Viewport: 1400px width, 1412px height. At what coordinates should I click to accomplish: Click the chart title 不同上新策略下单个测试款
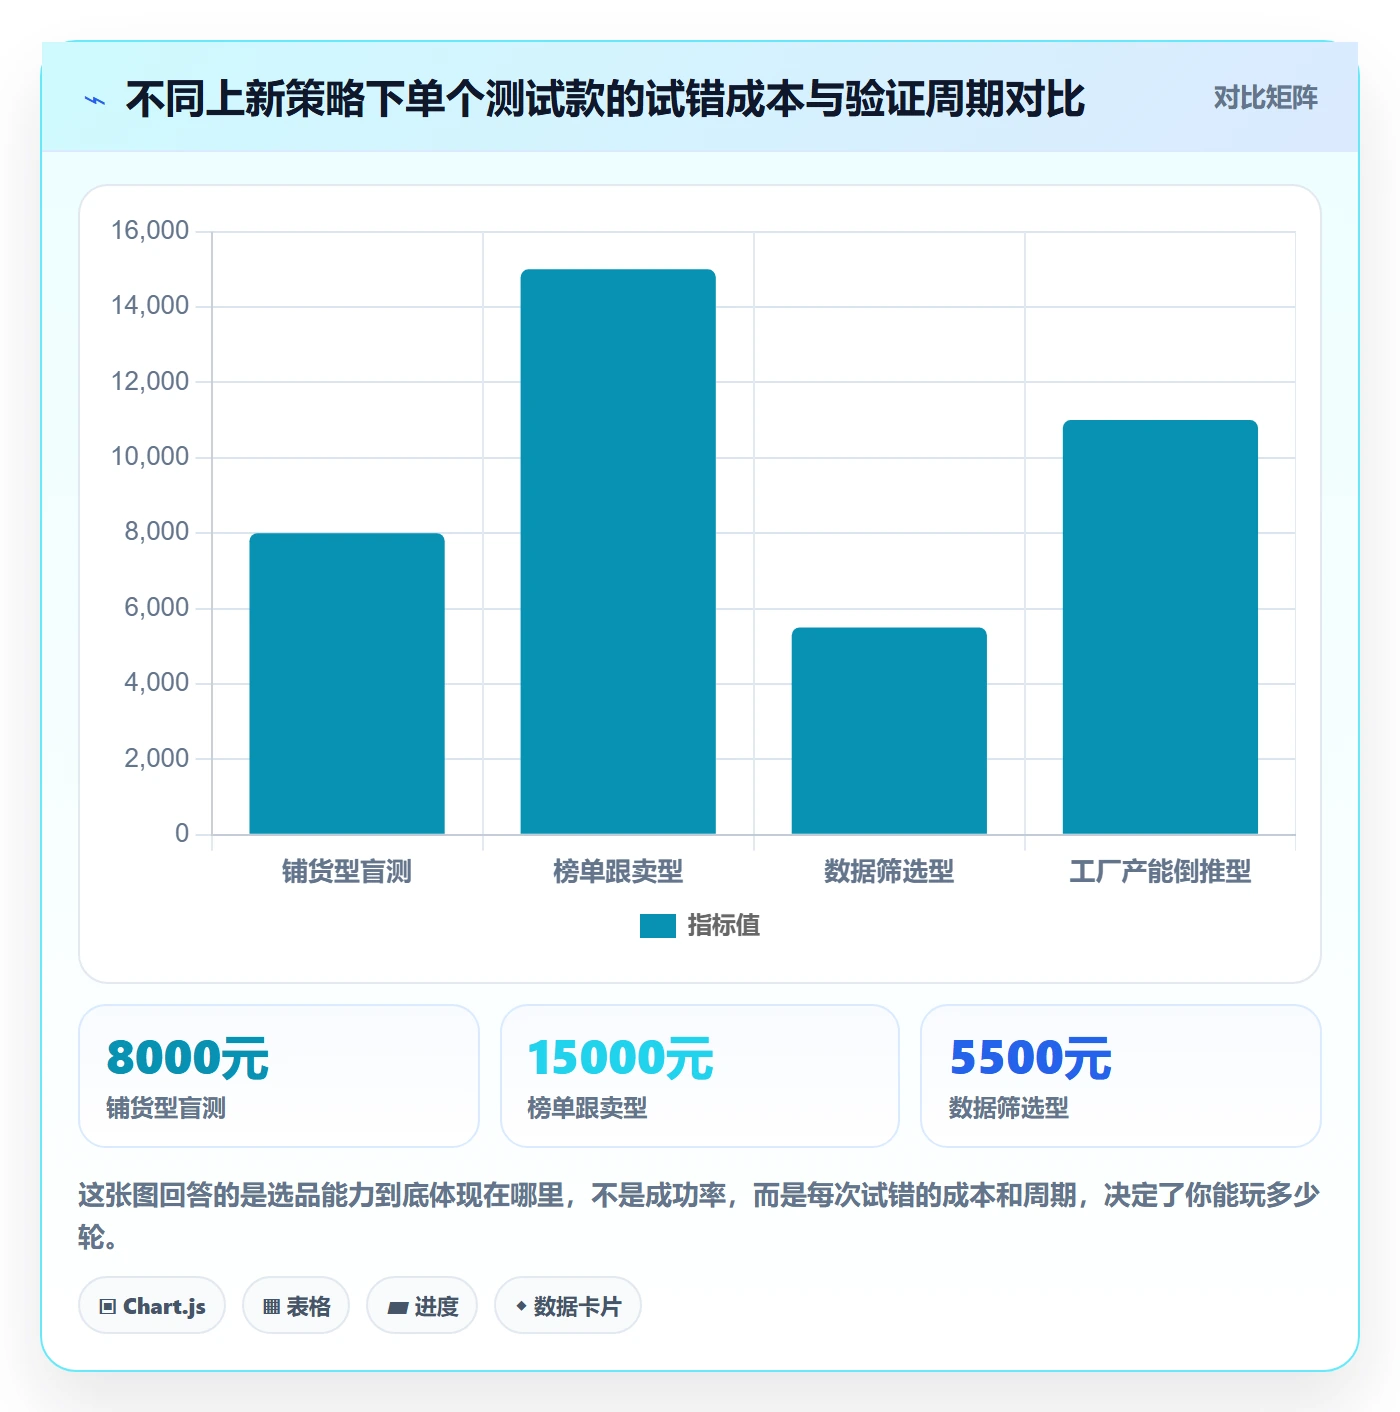pos(605,99)
